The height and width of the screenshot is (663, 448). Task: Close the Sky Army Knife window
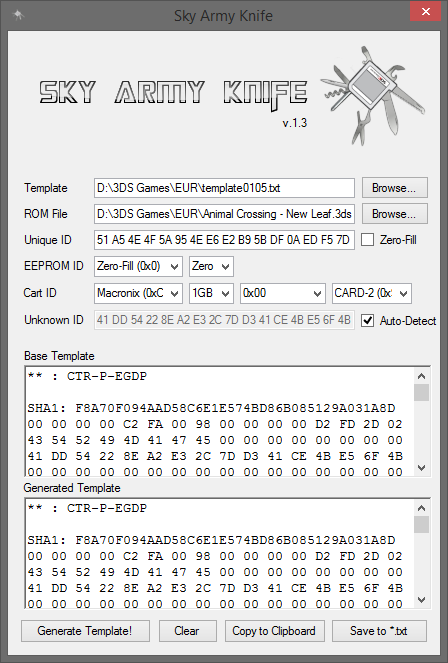tap(426, 12)
